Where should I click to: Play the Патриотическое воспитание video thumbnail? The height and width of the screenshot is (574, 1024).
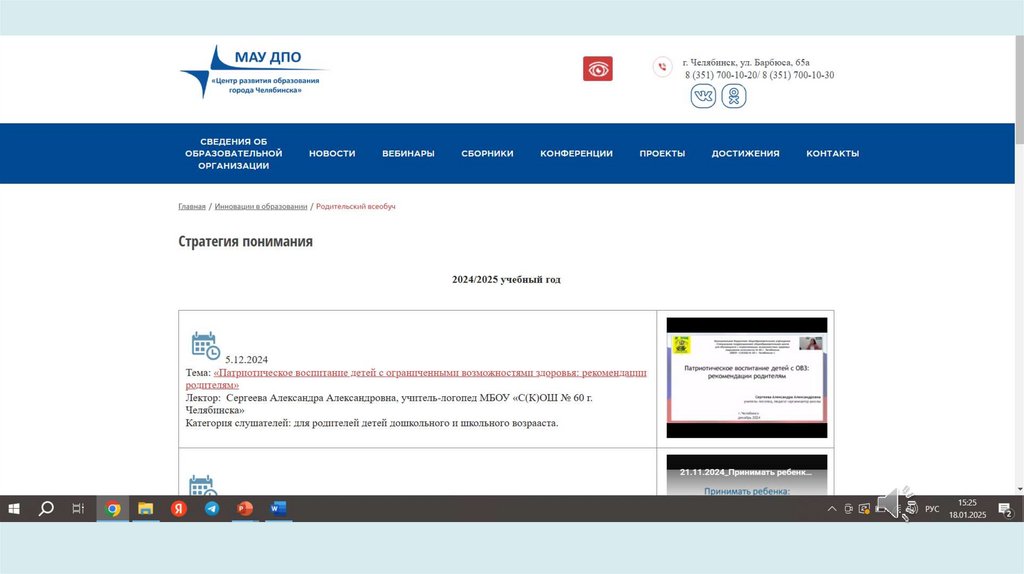[x=746, y=377]
